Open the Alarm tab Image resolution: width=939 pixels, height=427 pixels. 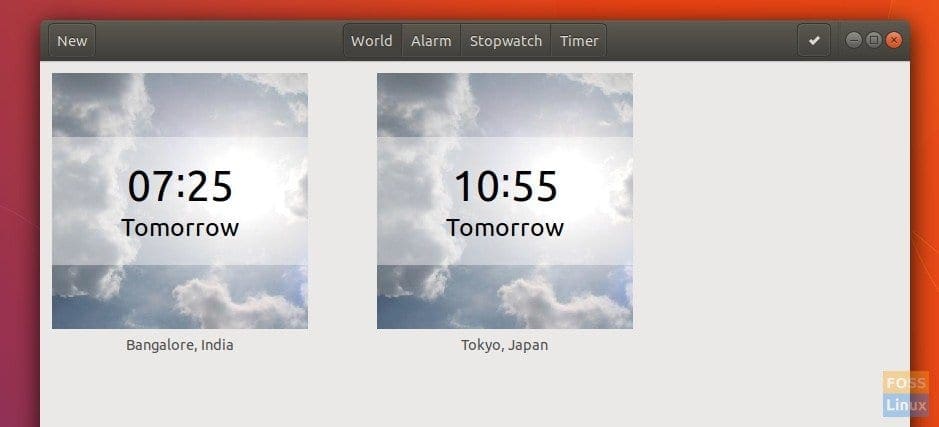pos(431,41)
